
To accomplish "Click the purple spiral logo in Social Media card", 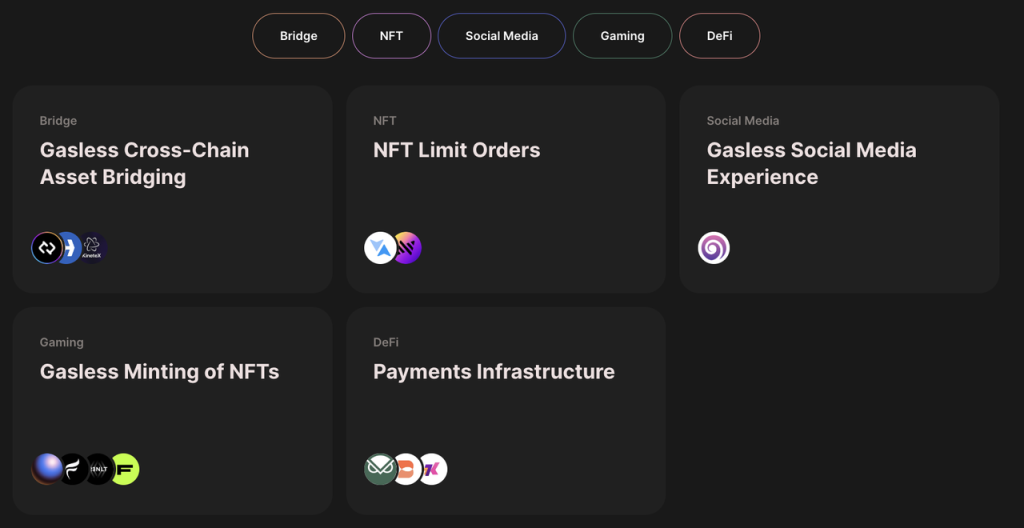I will [714, 248].
